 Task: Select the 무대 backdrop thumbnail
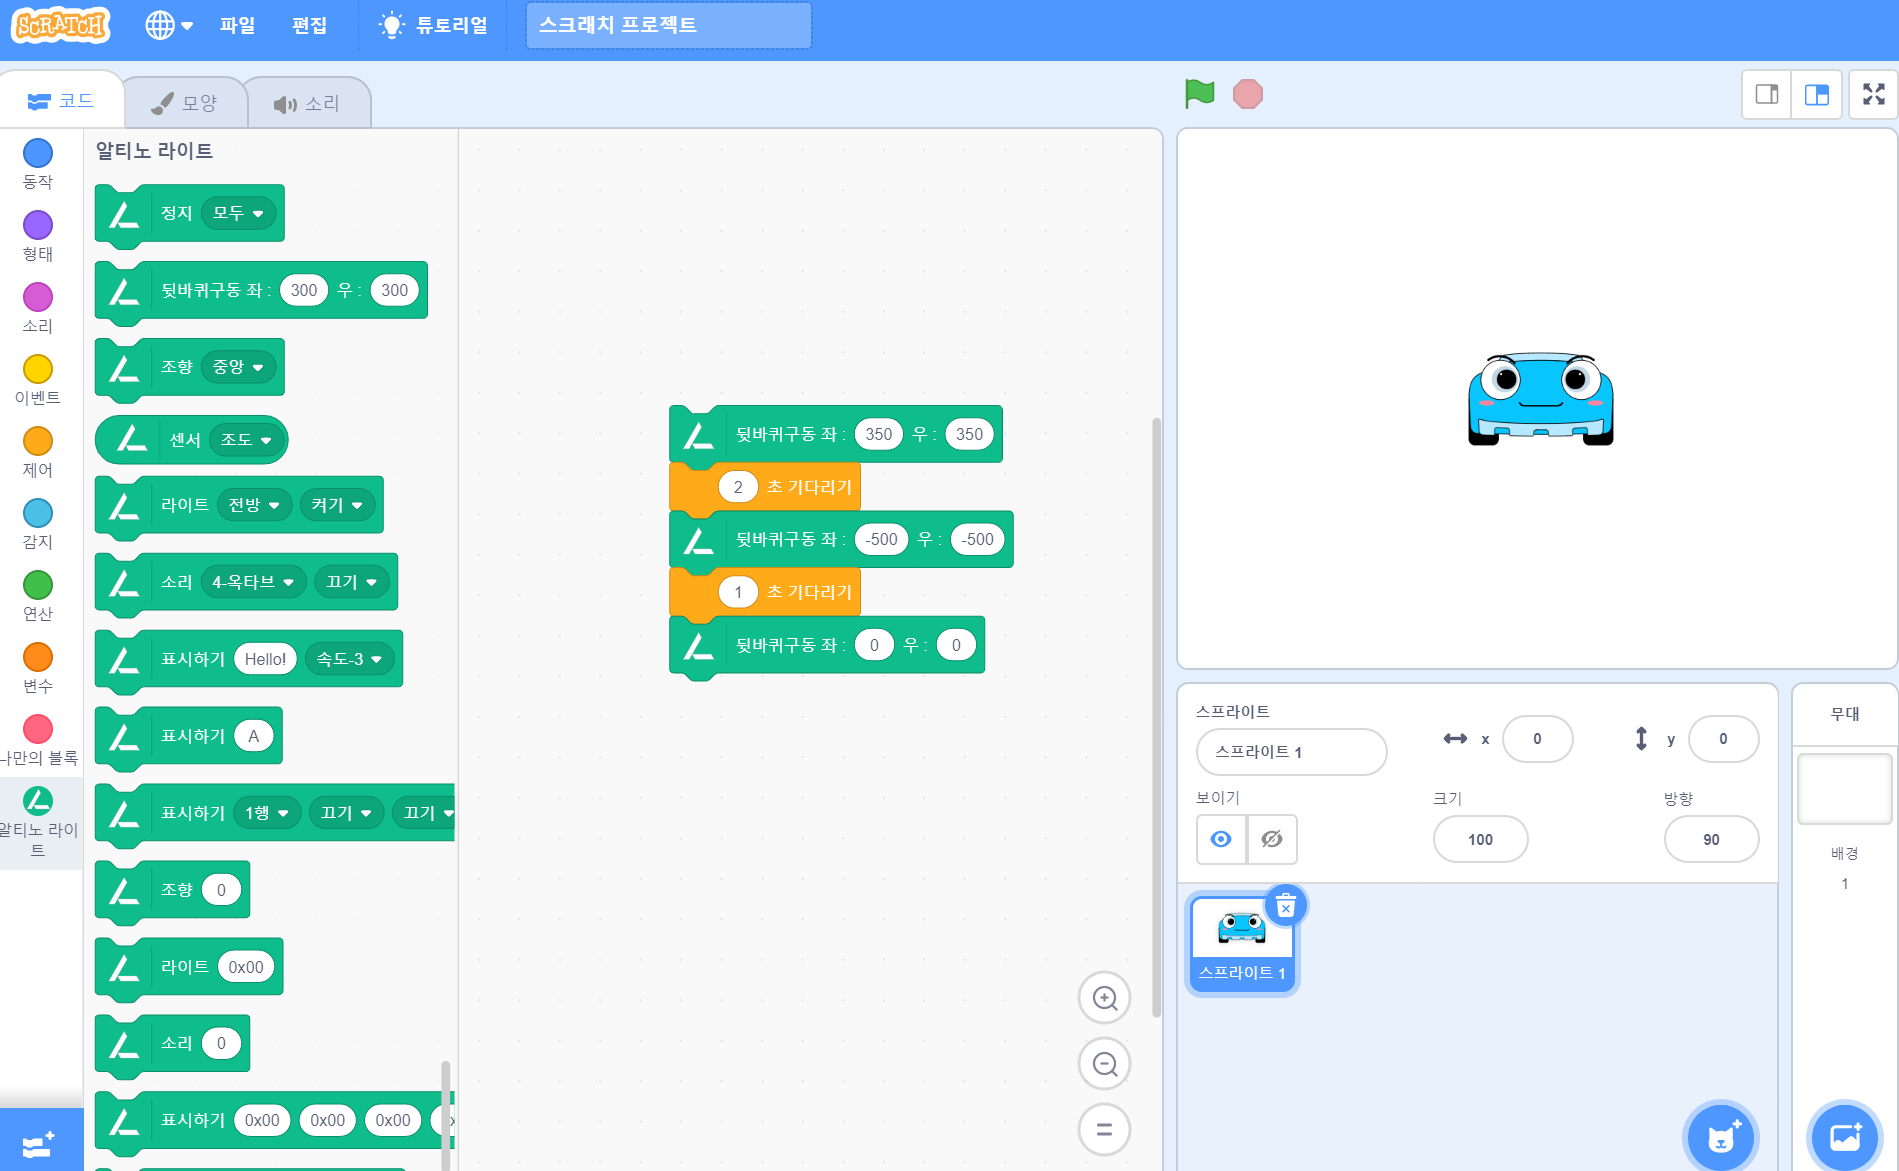click(1844, 789)
